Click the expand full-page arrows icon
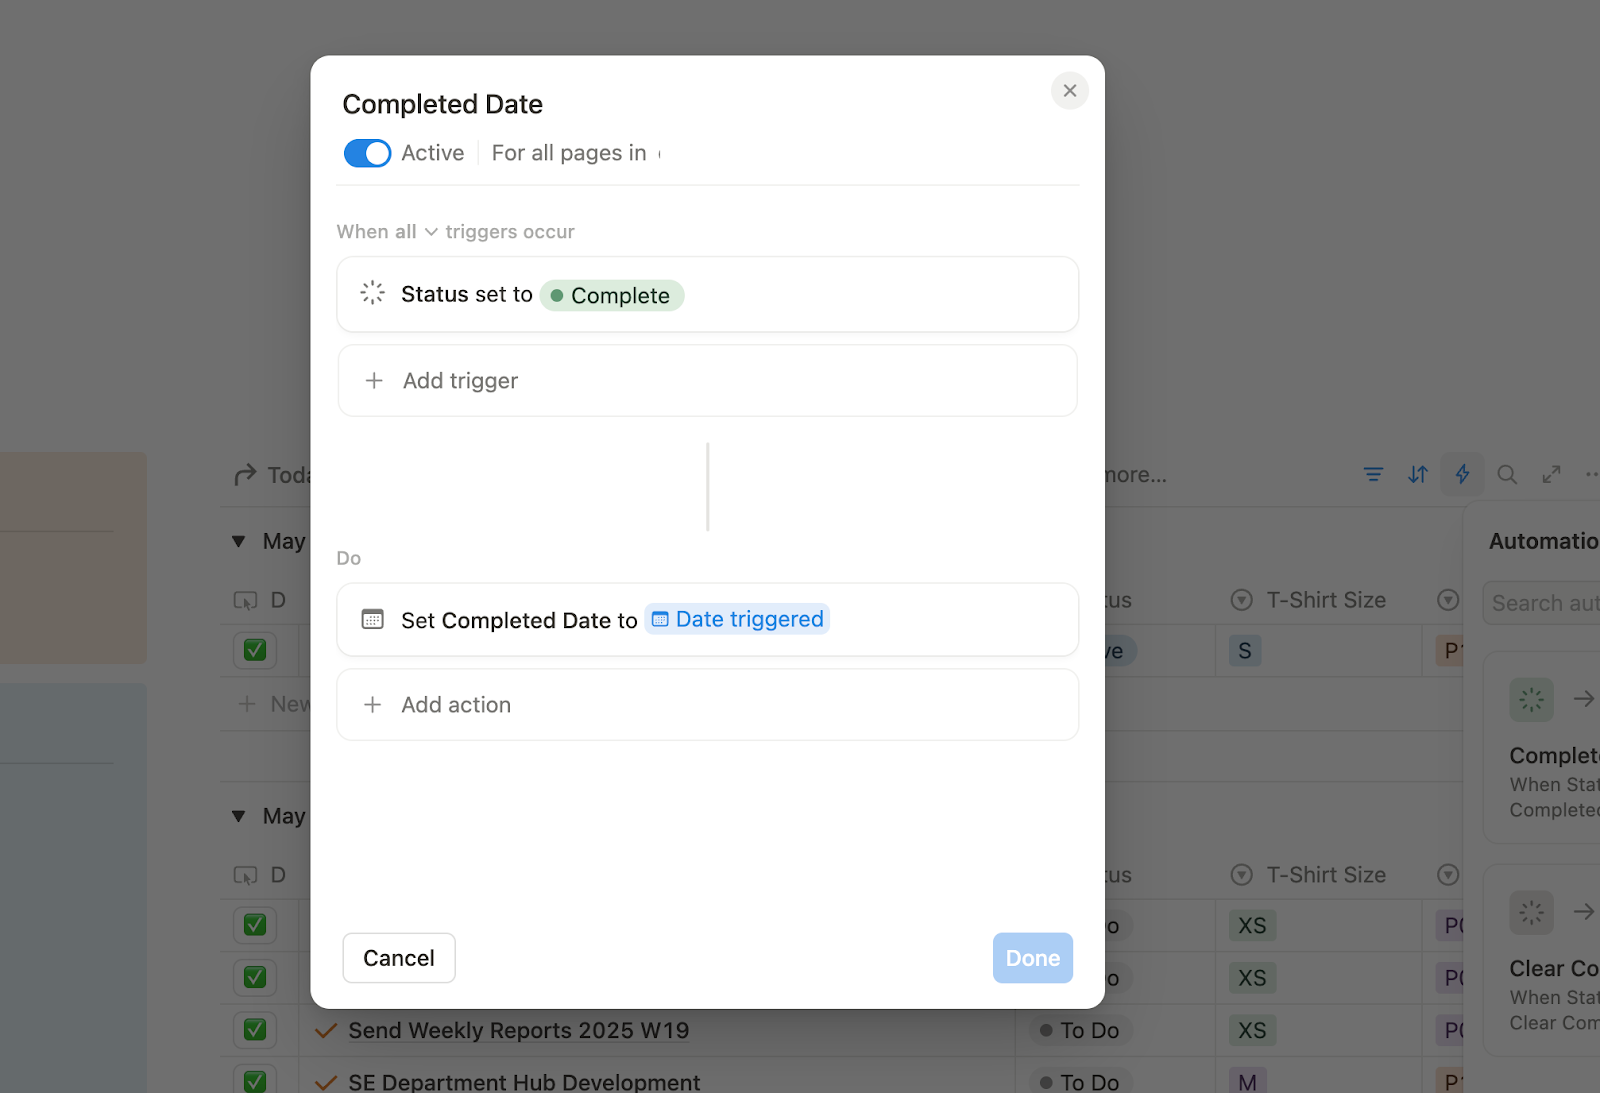This screenshot has height=1093, width=1600. 1551,475
